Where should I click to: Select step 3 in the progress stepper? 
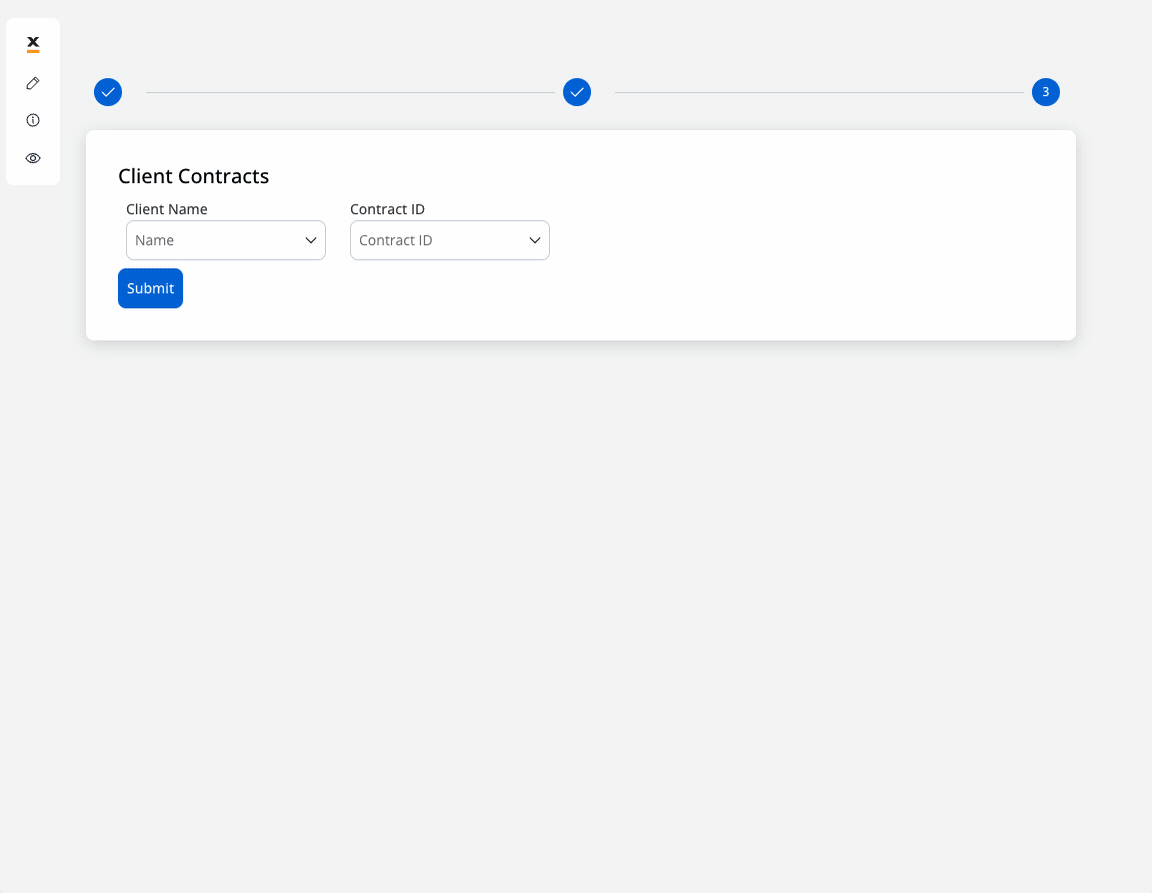tap(1045, 92)
